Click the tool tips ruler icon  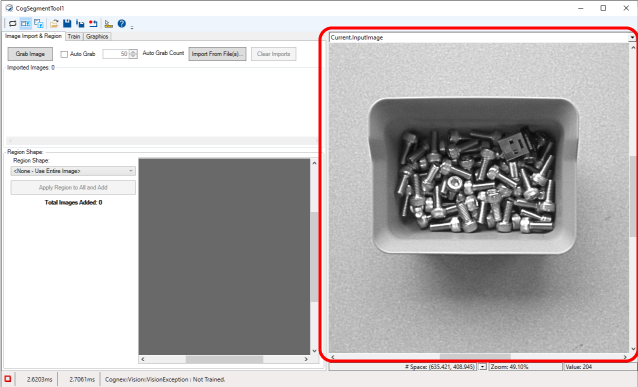pyautogui.click(x=108, y=24)
